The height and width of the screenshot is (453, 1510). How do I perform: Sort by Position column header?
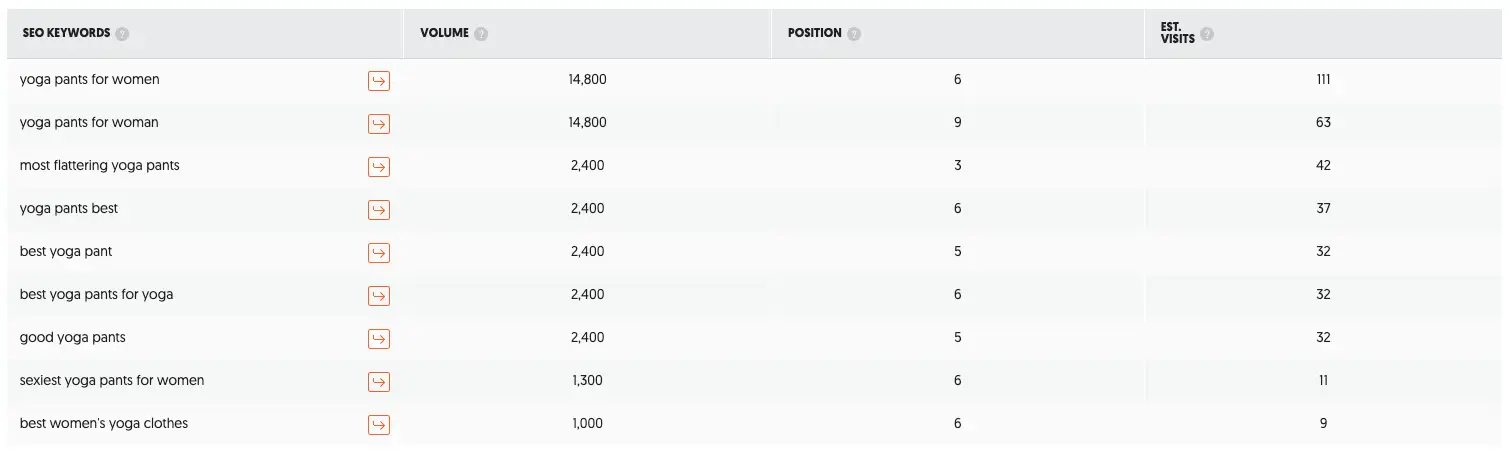pos(814,33)
